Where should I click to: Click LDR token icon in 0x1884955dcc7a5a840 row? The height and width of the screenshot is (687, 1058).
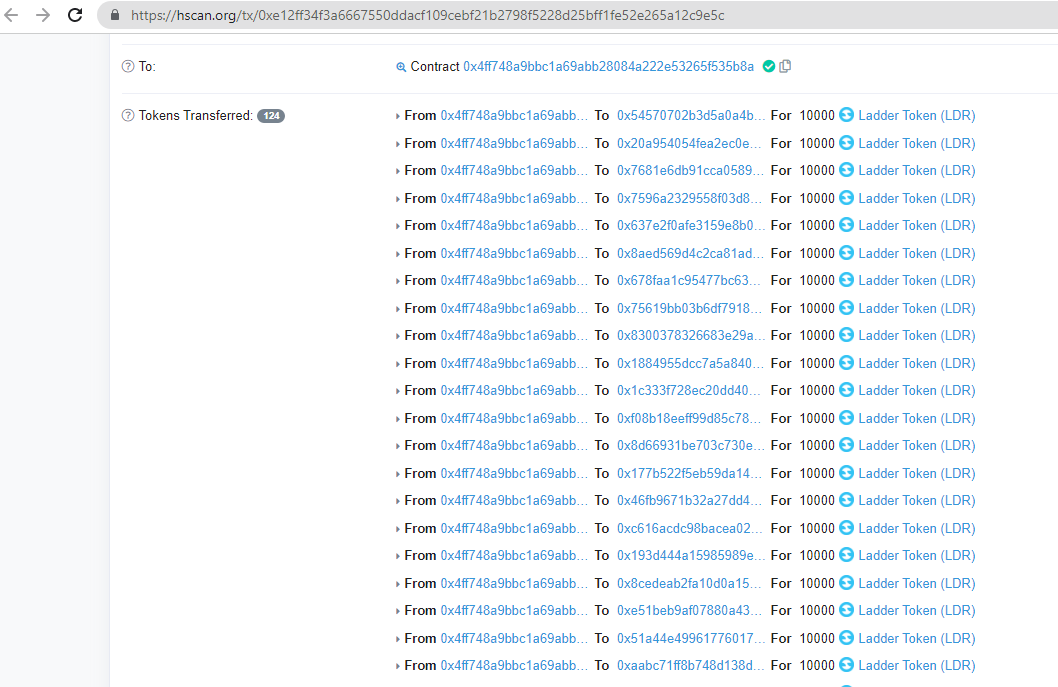pos(846,362)
